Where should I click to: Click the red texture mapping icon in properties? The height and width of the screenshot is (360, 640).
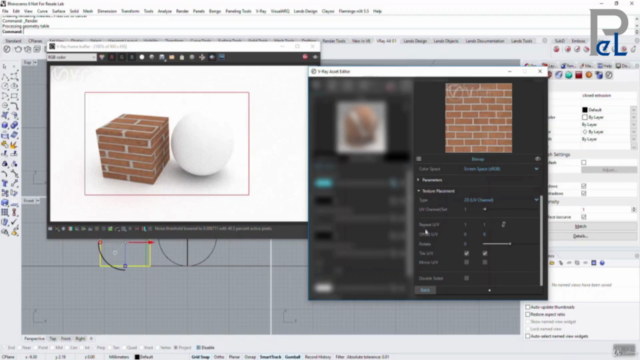click(579, 75)
